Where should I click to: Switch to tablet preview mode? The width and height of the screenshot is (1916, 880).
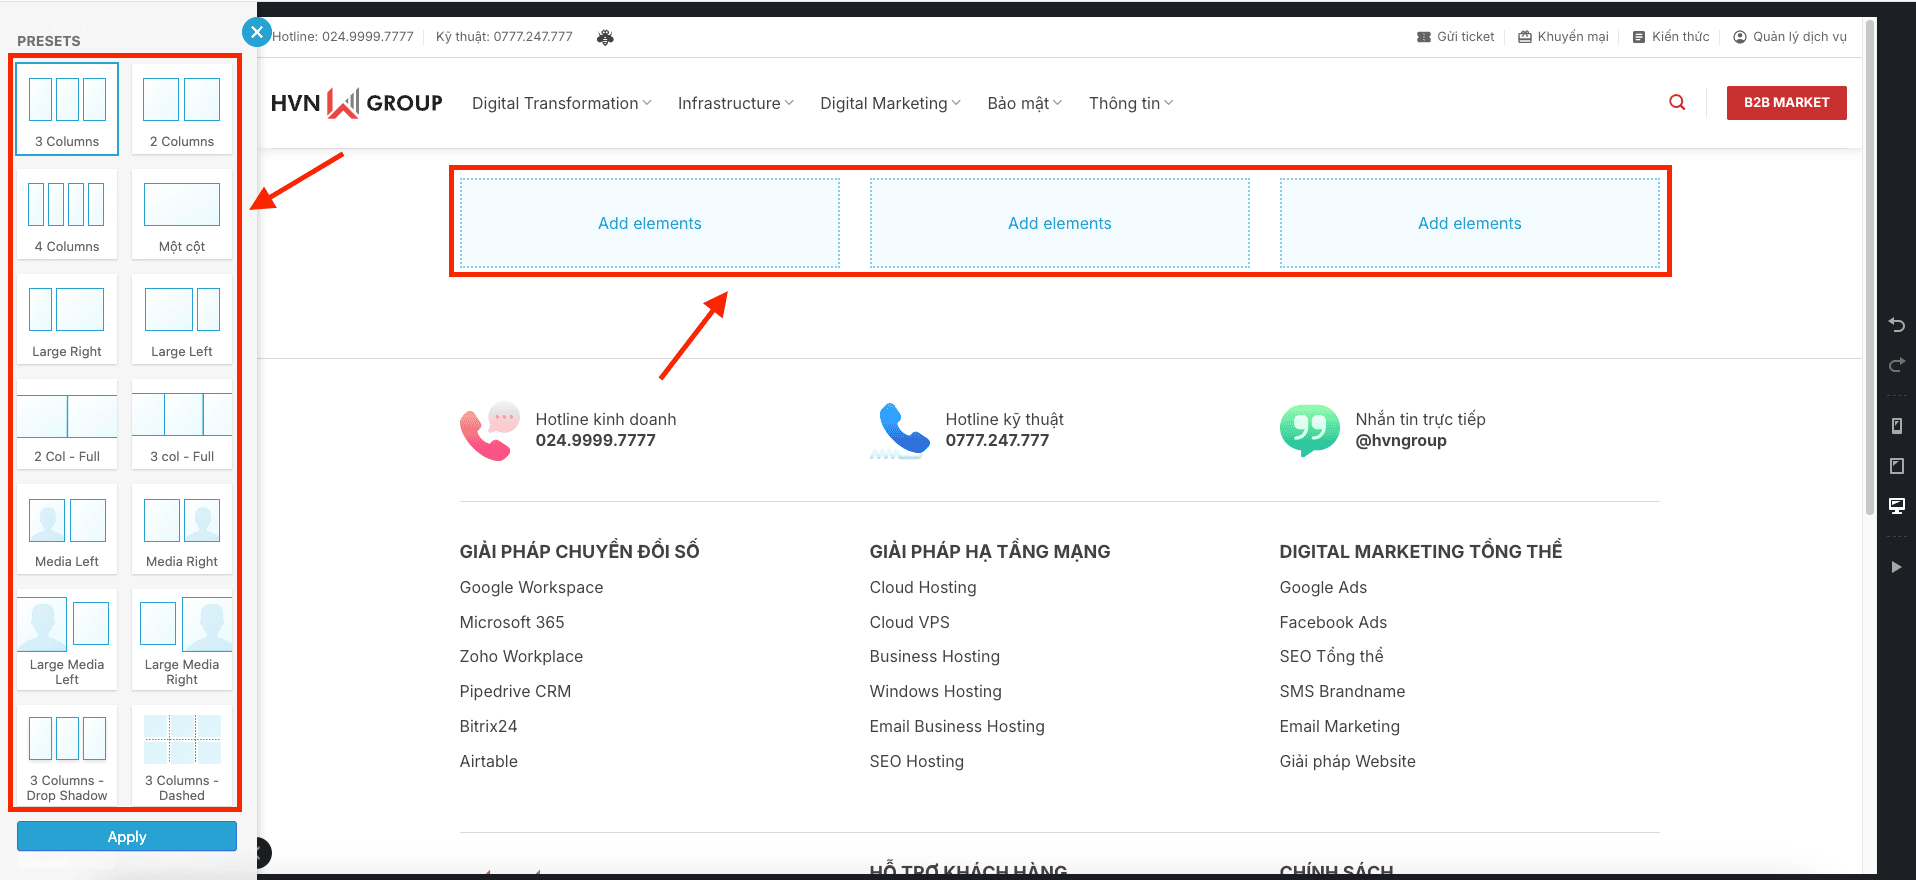(x=1896, y=466)
